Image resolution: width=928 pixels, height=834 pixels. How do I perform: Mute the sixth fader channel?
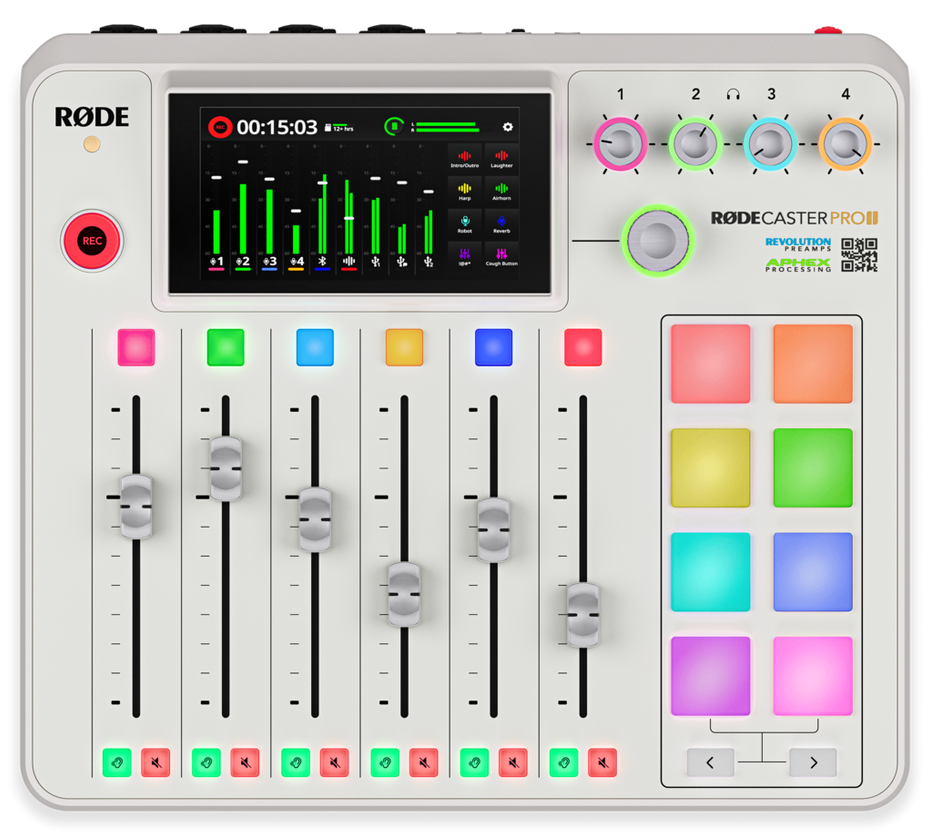(602, 762)
